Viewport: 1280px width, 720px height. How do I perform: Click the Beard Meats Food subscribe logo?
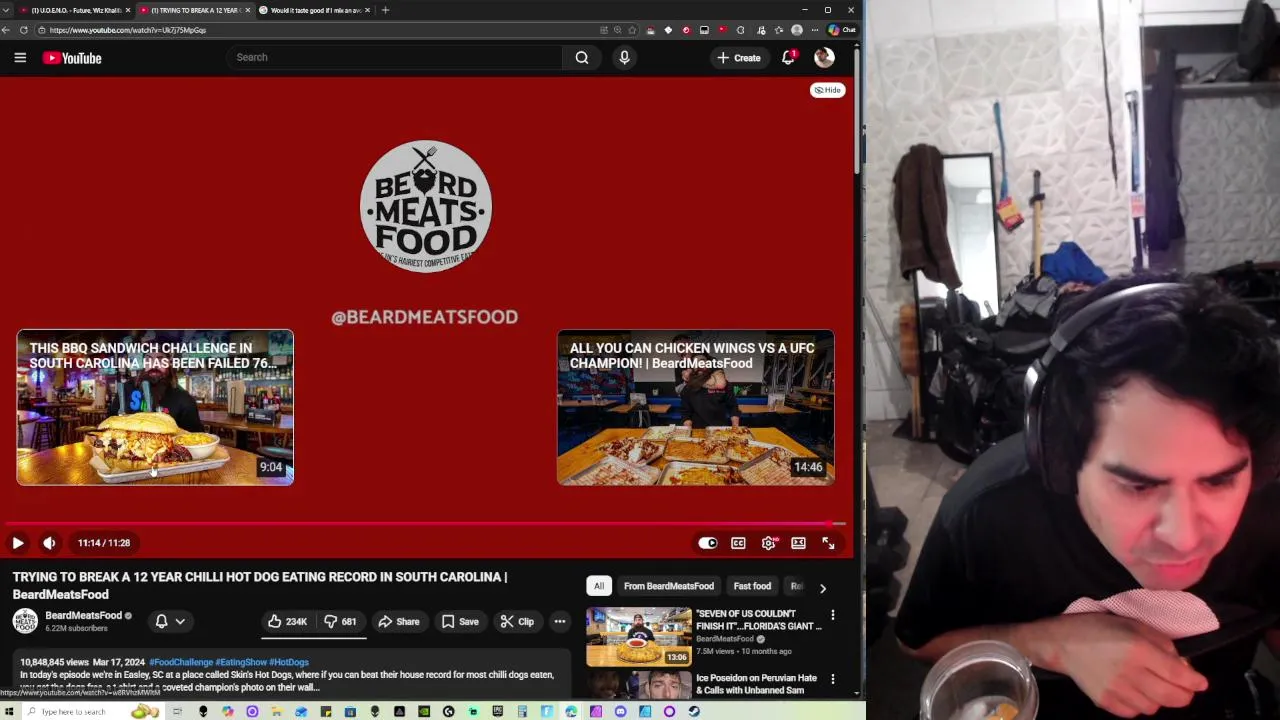426,206
